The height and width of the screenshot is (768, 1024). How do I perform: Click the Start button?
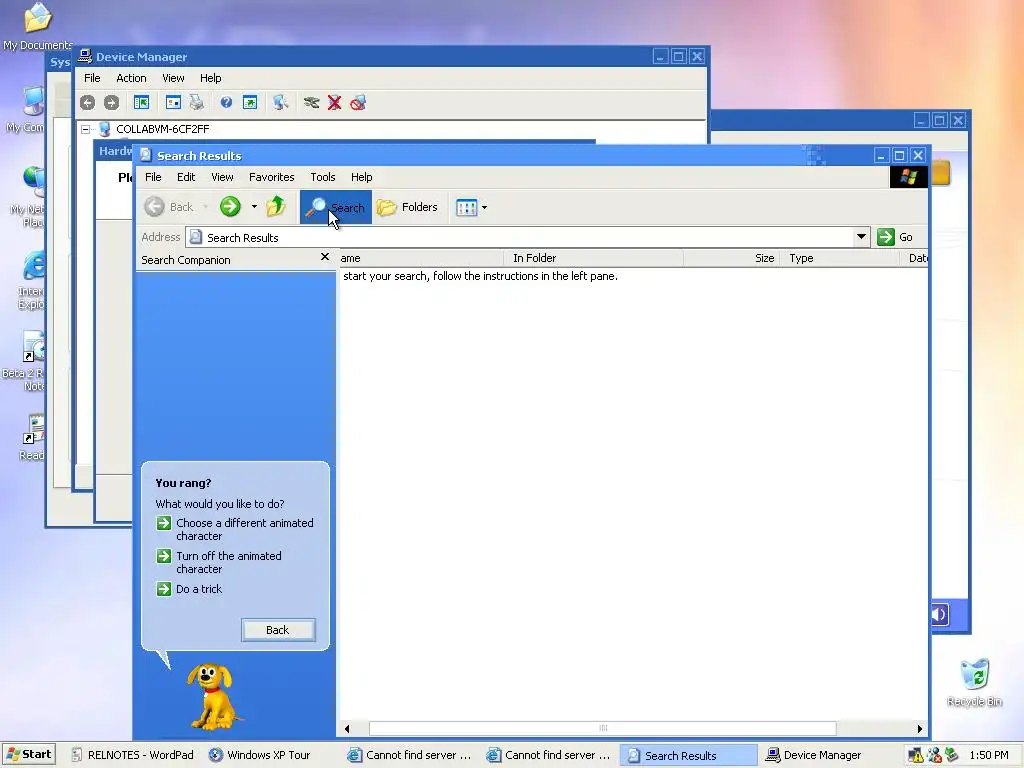[29, 754]
